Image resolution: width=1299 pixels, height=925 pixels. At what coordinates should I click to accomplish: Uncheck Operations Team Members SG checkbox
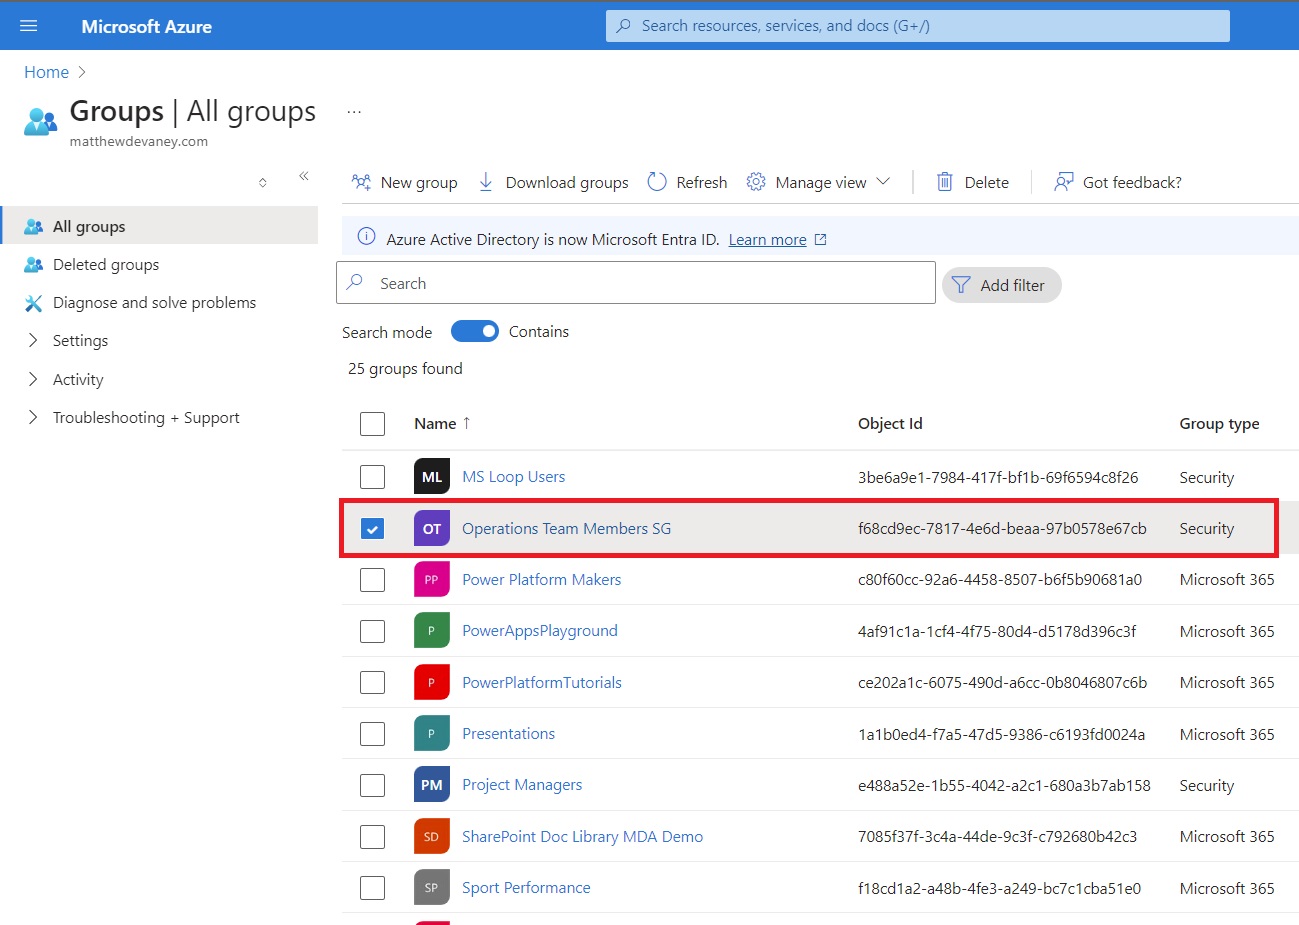click(x=372, y=528)
